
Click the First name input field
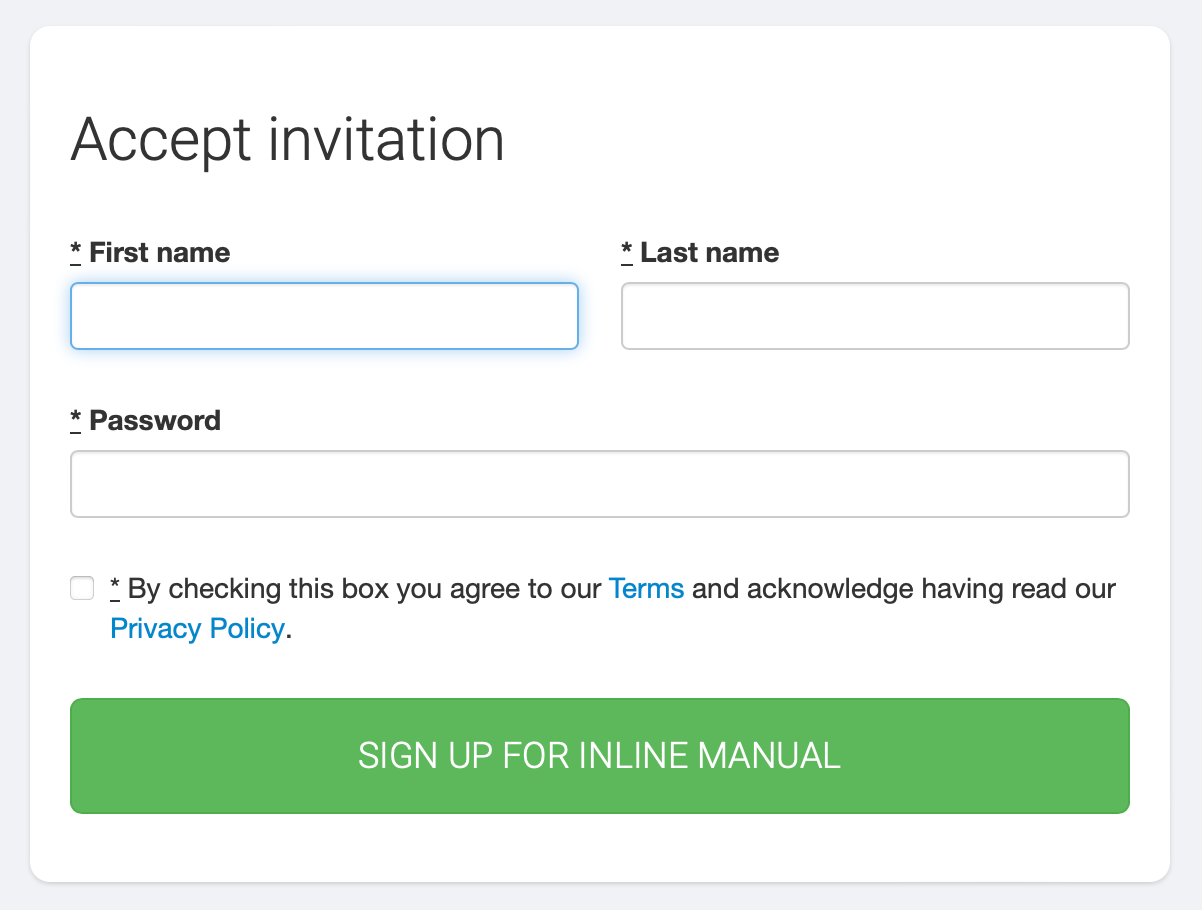tap(324, 316)
